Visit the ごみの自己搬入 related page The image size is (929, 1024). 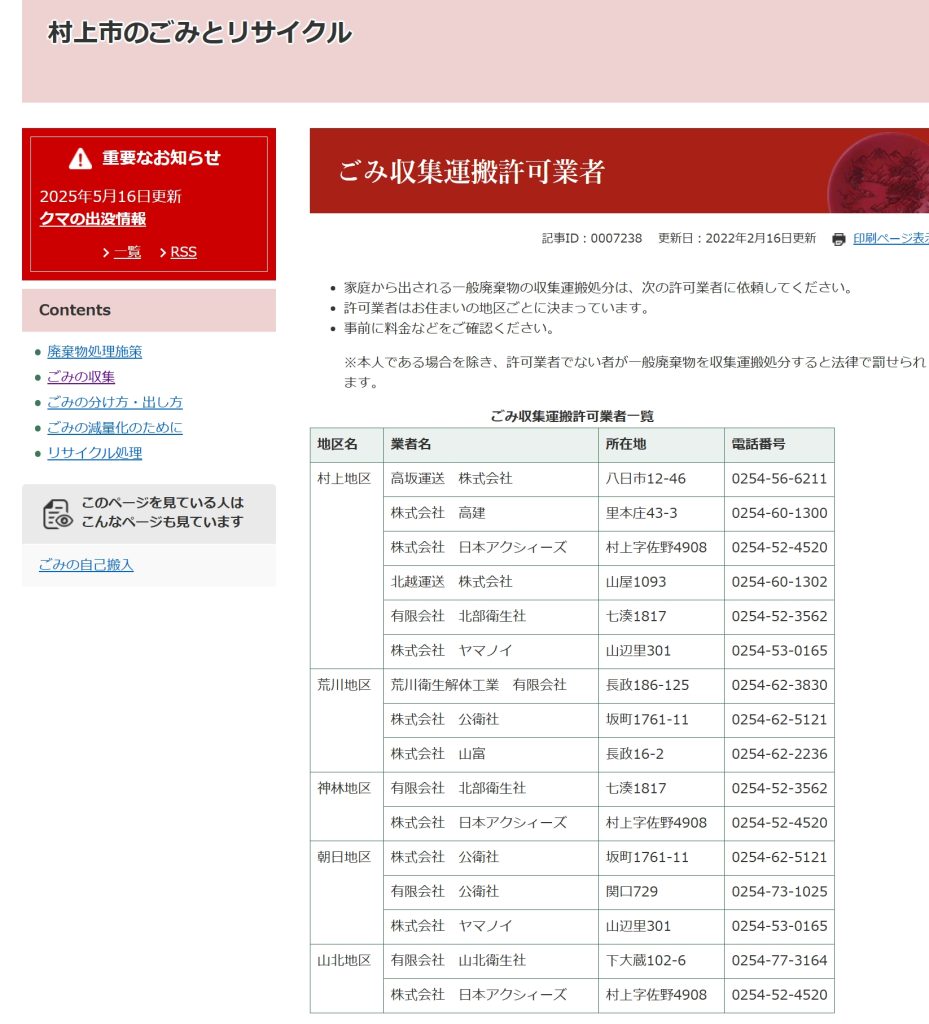click(x=85, y=565)
